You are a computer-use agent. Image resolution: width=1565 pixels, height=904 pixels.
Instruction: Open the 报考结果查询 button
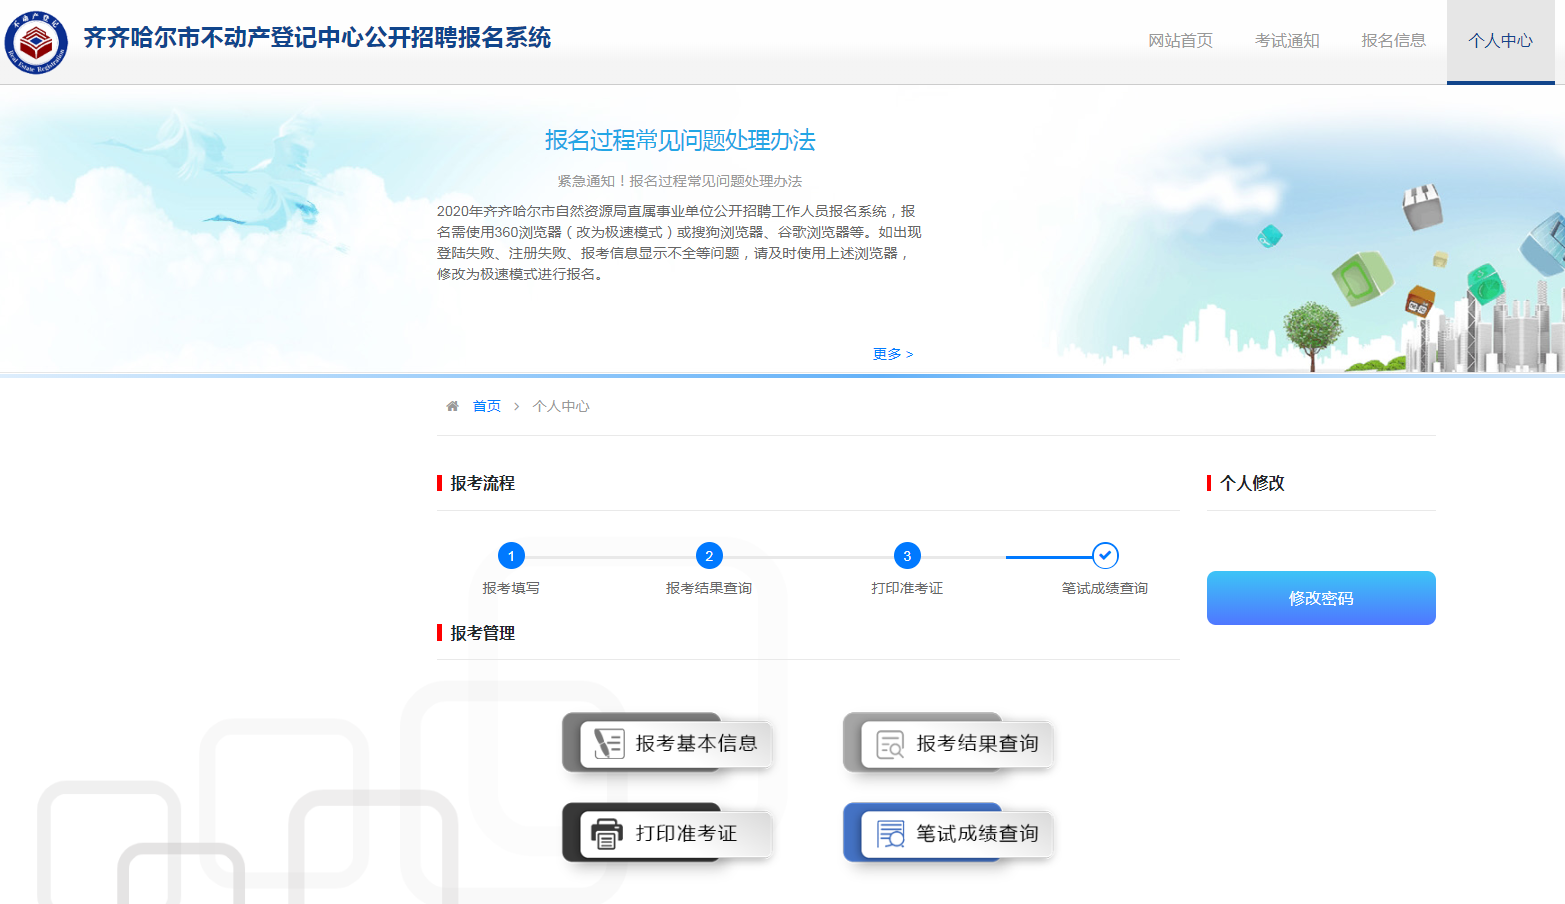tap(948, 743)
